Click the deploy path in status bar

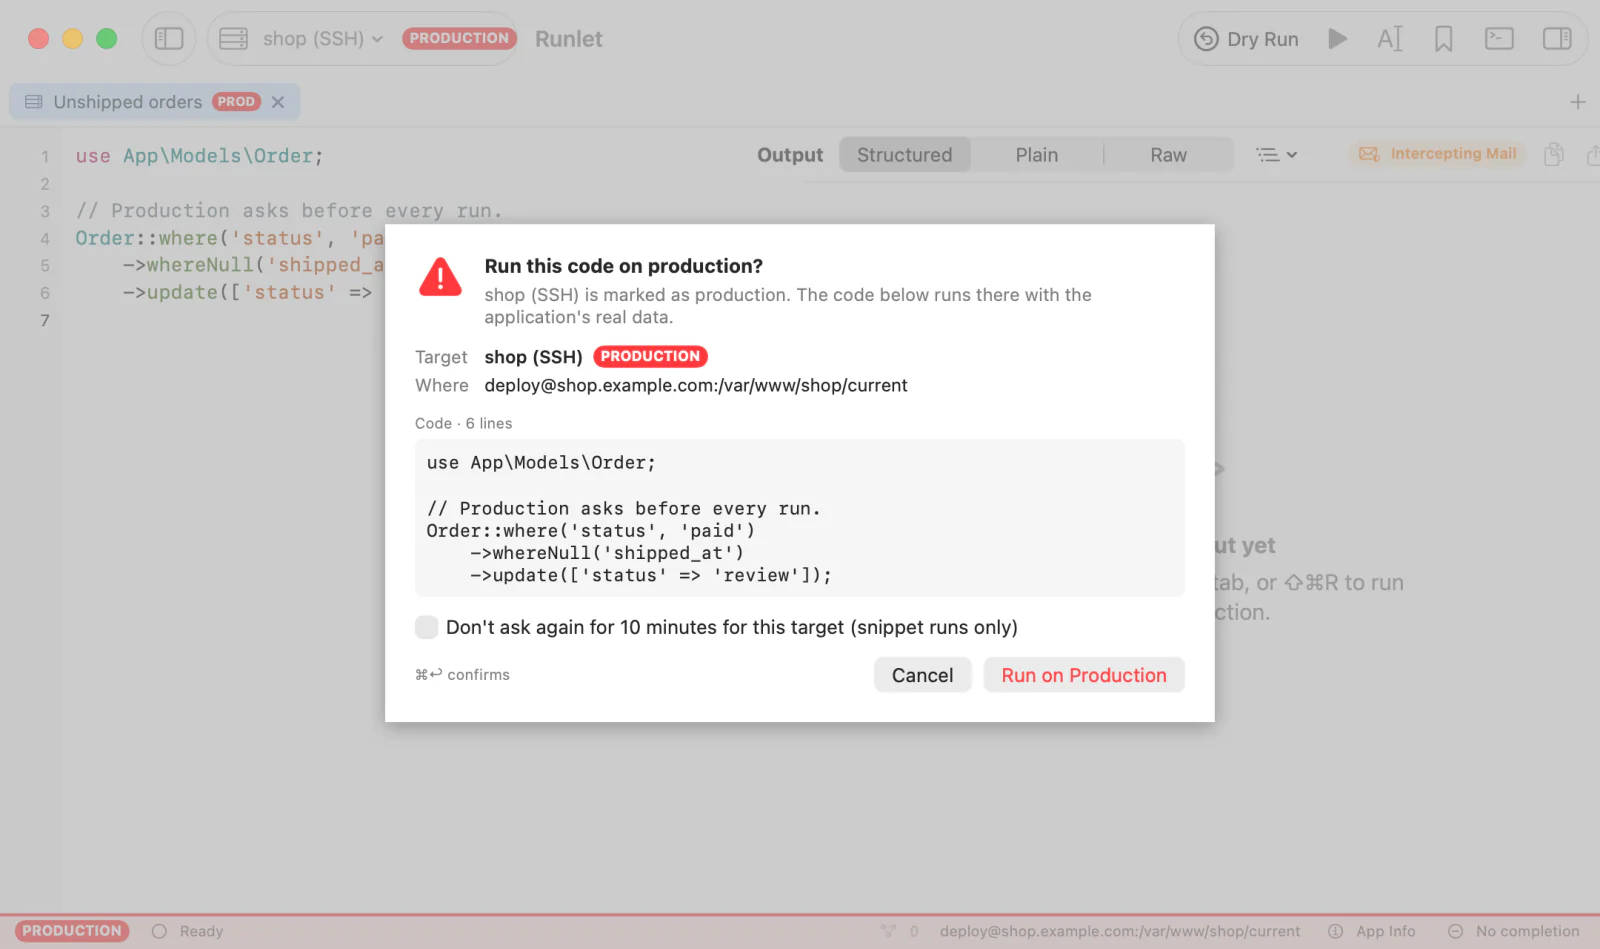[x=1120, y=931]
